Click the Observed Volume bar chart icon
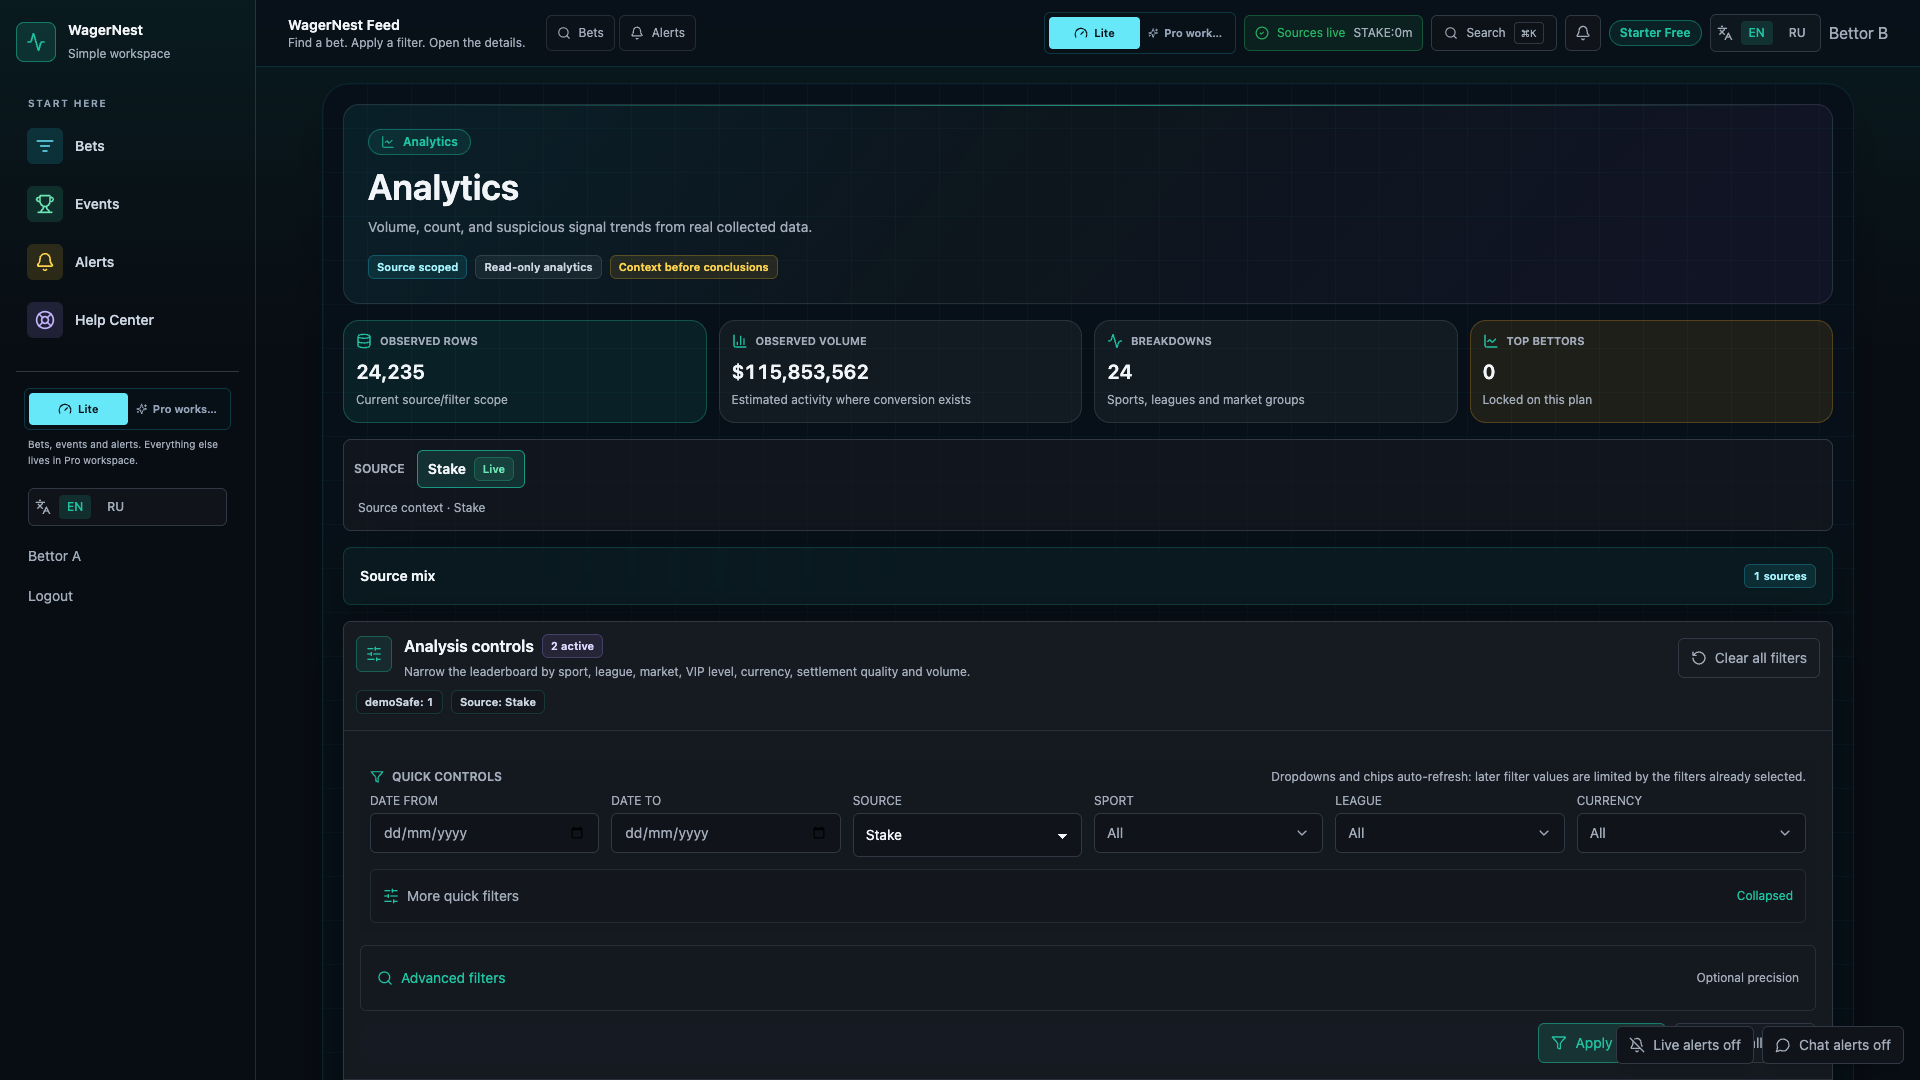This screenshot has width=1920, height=1080. pos(740,341)
